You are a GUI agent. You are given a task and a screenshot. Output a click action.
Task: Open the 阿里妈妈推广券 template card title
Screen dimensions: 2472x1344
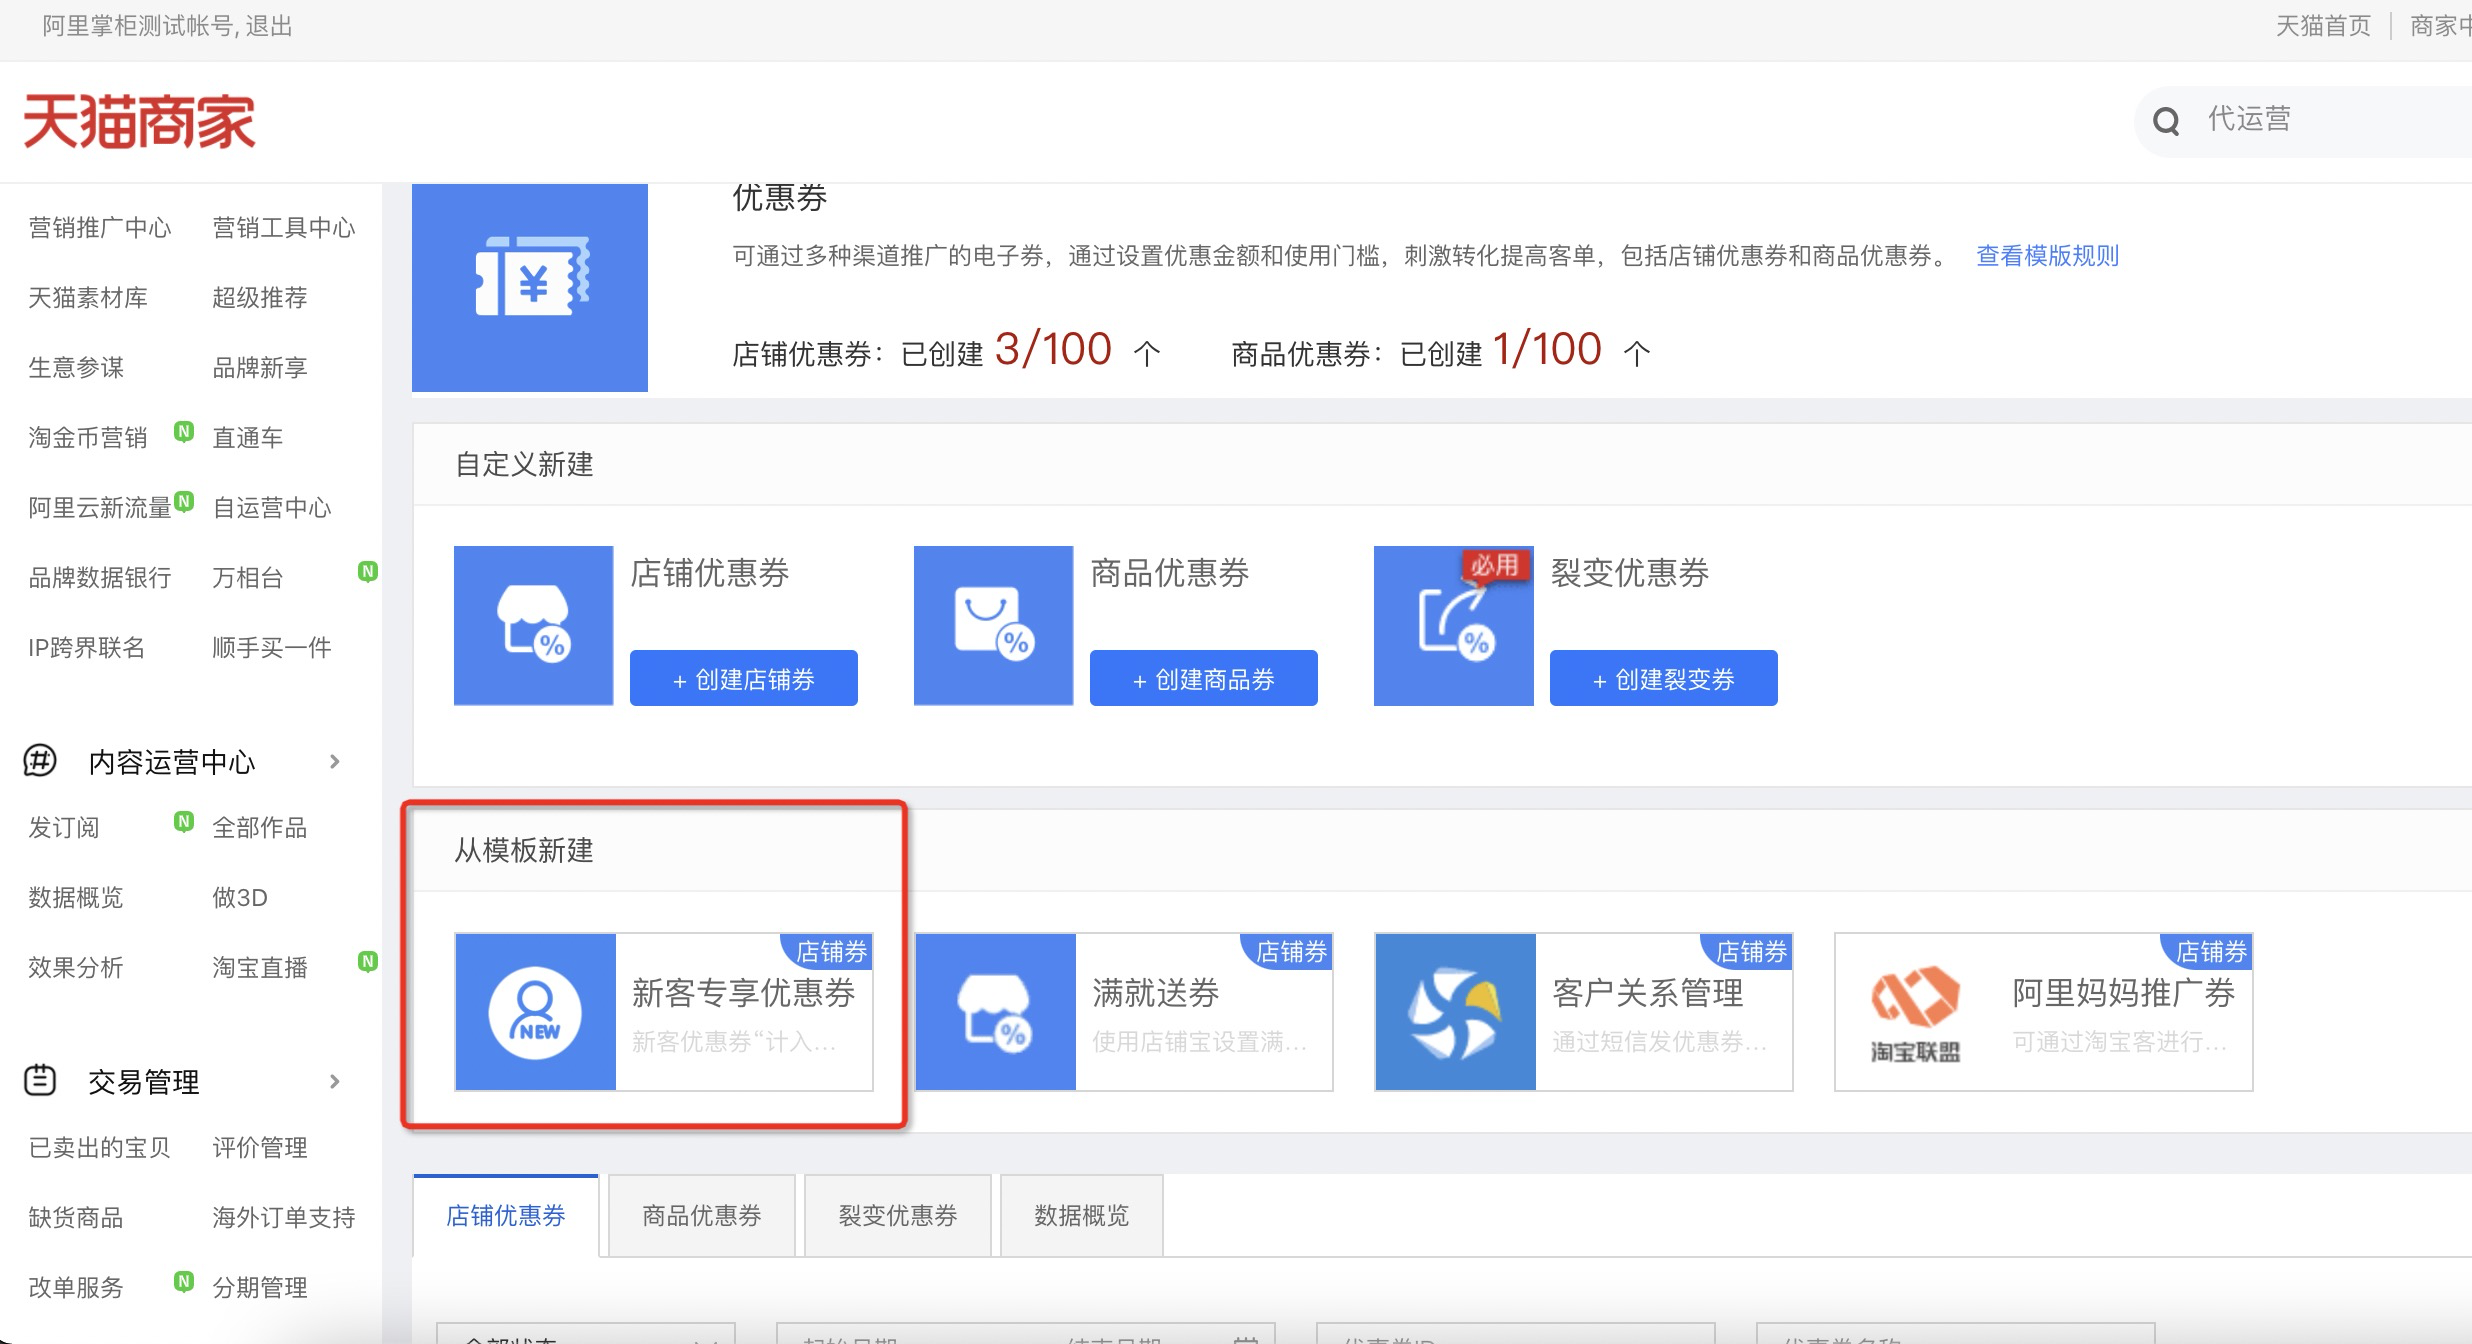(x=2124, y=993)
